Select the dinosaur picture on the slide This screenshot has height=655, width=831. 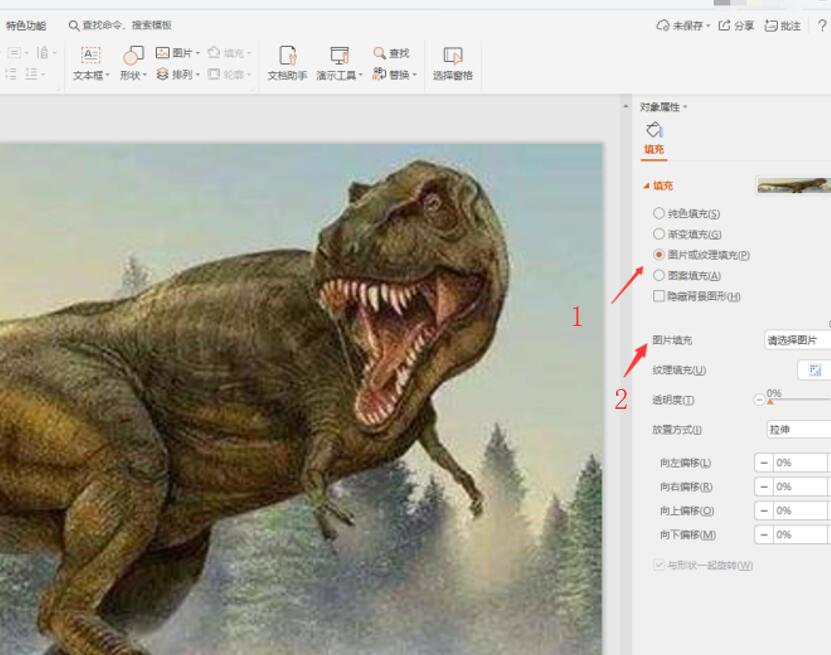(301, 399)
